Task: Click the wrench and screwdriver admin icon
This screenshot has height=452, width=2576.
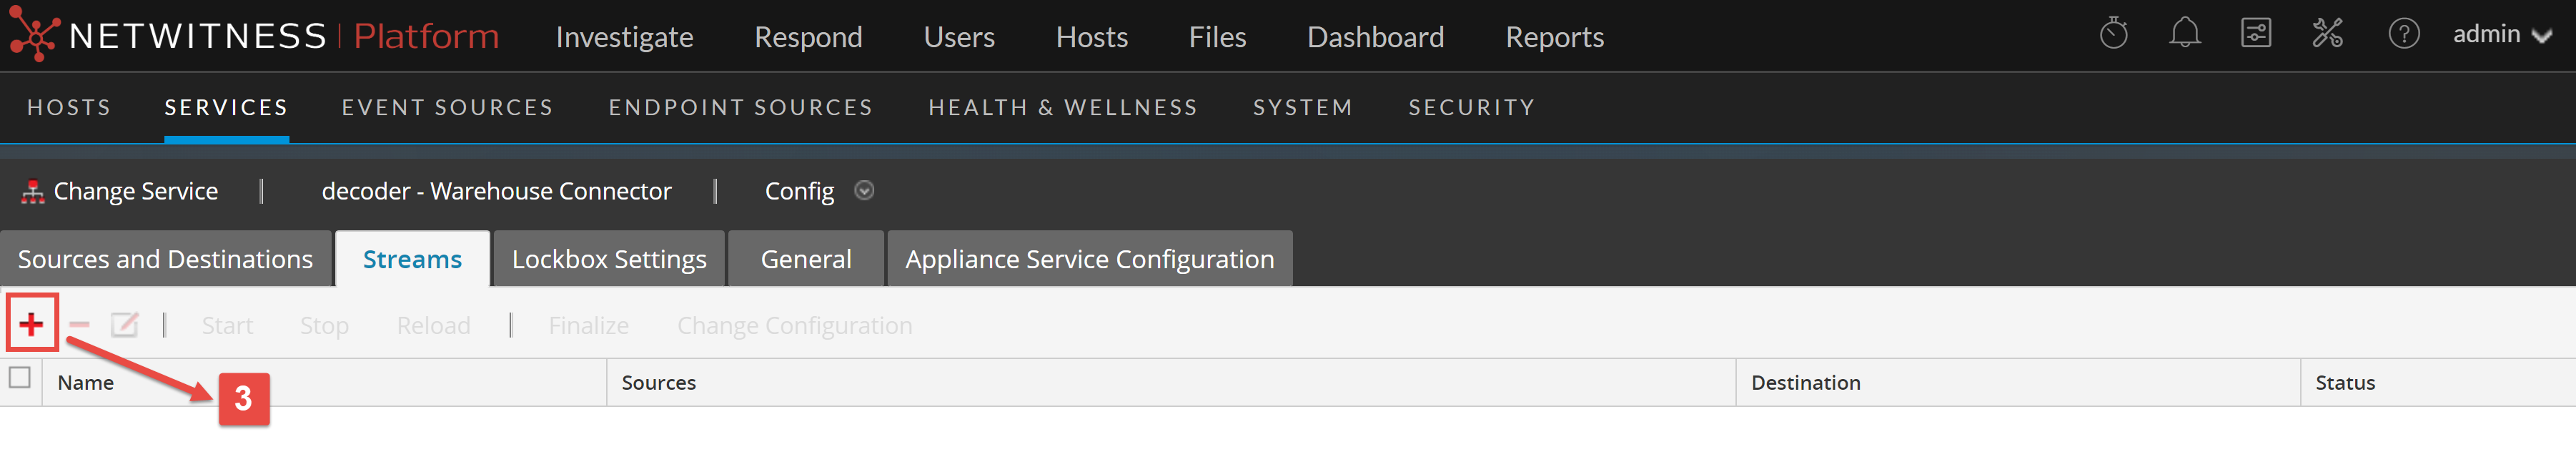Action: pyautogui.click(x=2327, y=35)
